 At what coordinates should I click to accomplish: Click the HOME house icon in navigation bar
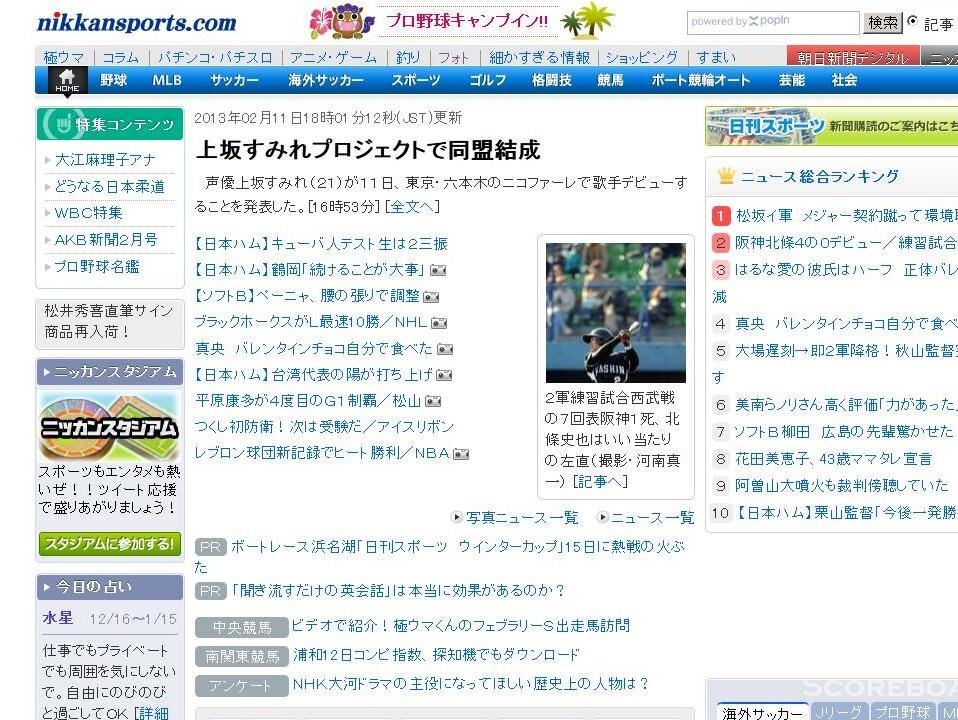pos(67,80)
